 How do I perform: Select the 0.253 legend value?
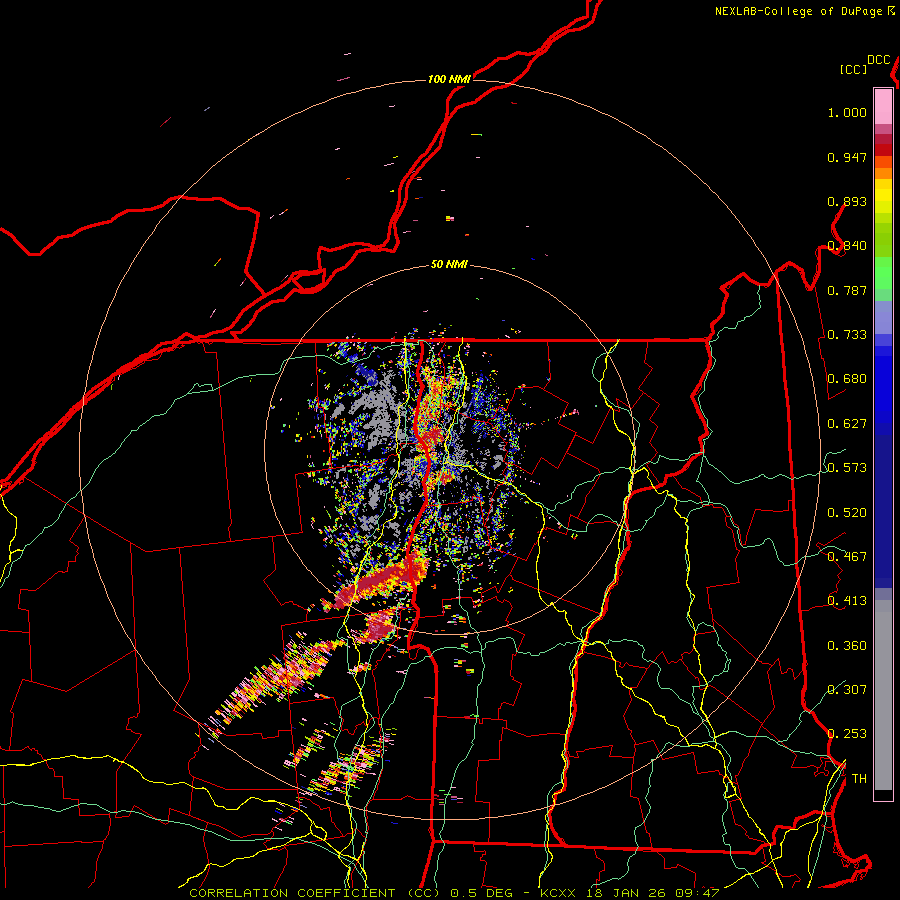tap(847, 734)
